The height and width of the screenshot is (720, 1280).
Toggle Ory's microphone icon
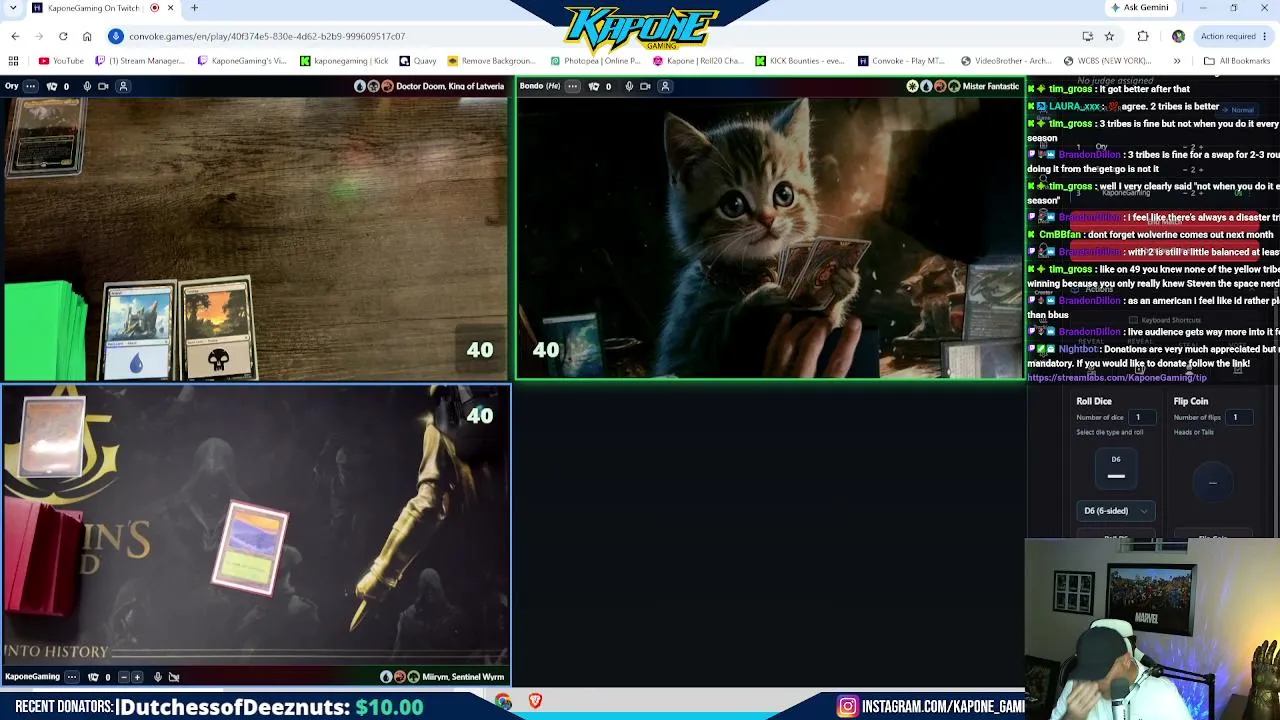click(87, 86)
